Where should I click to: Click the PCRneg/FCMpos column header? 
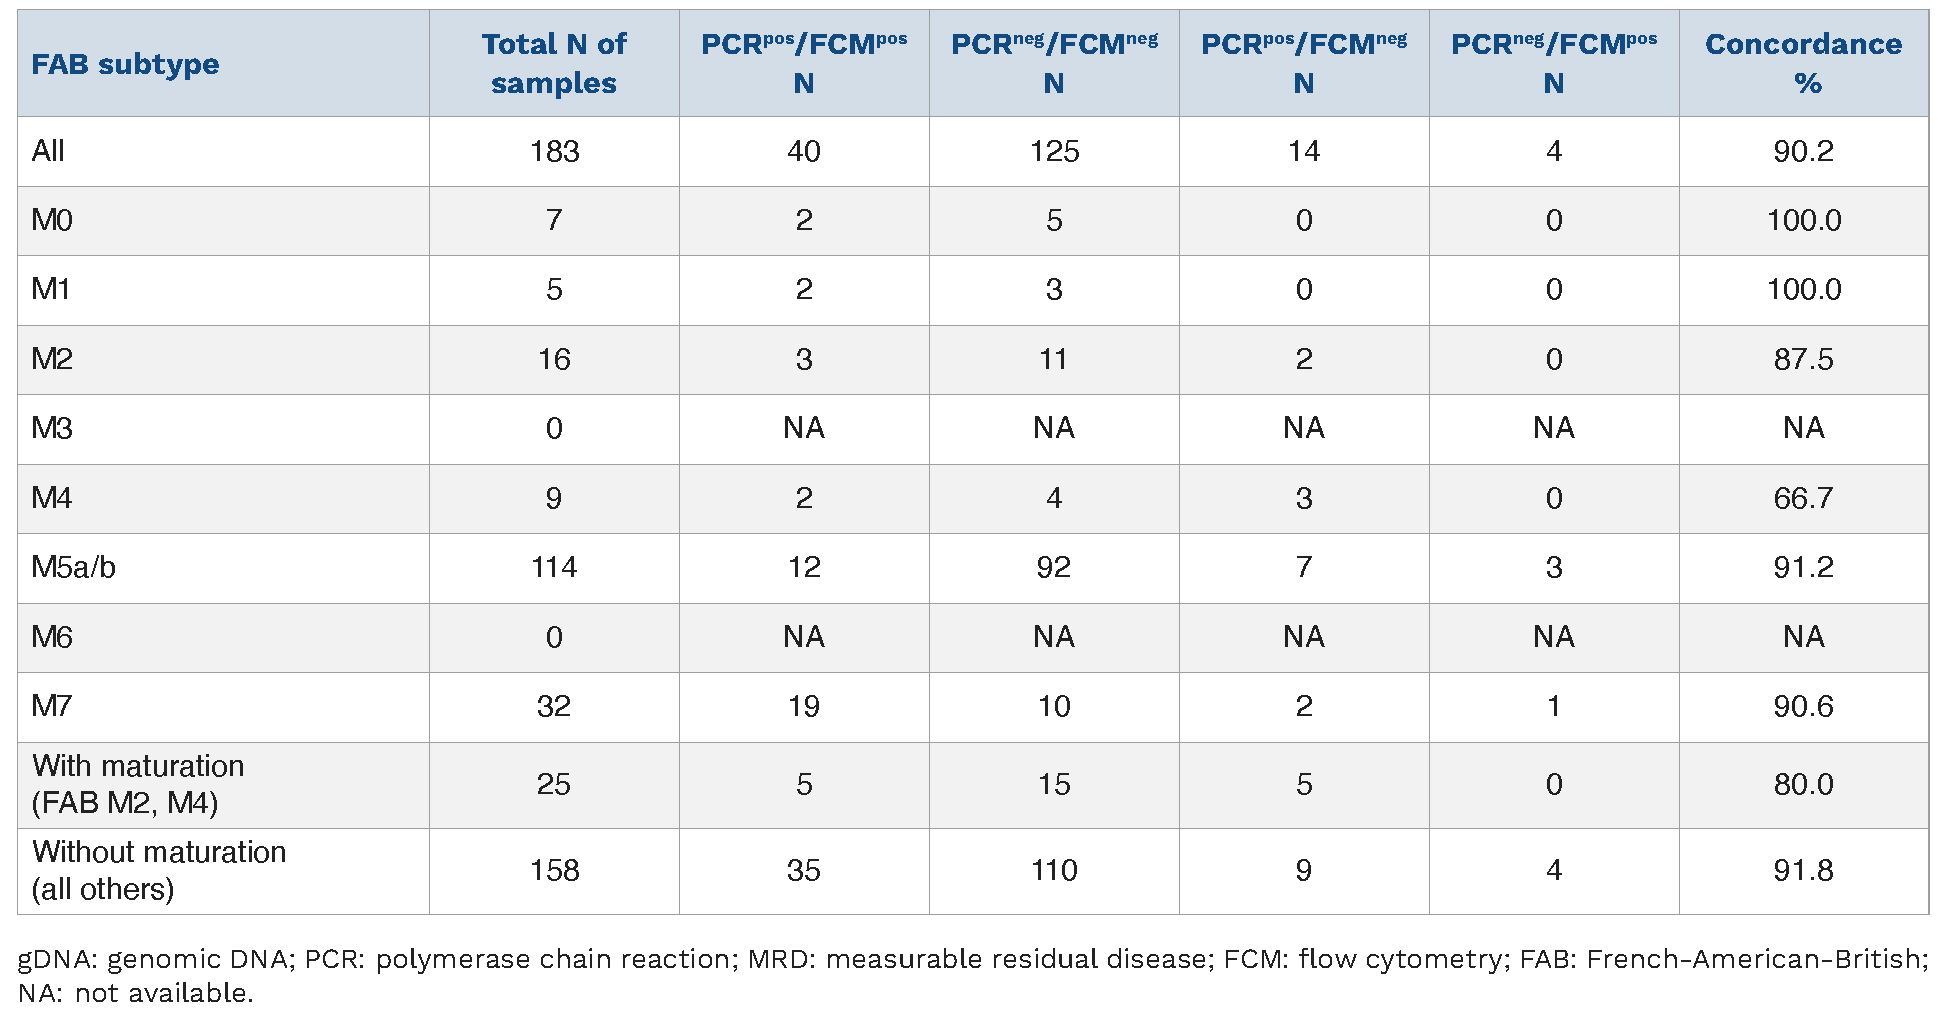point(1554,63)
